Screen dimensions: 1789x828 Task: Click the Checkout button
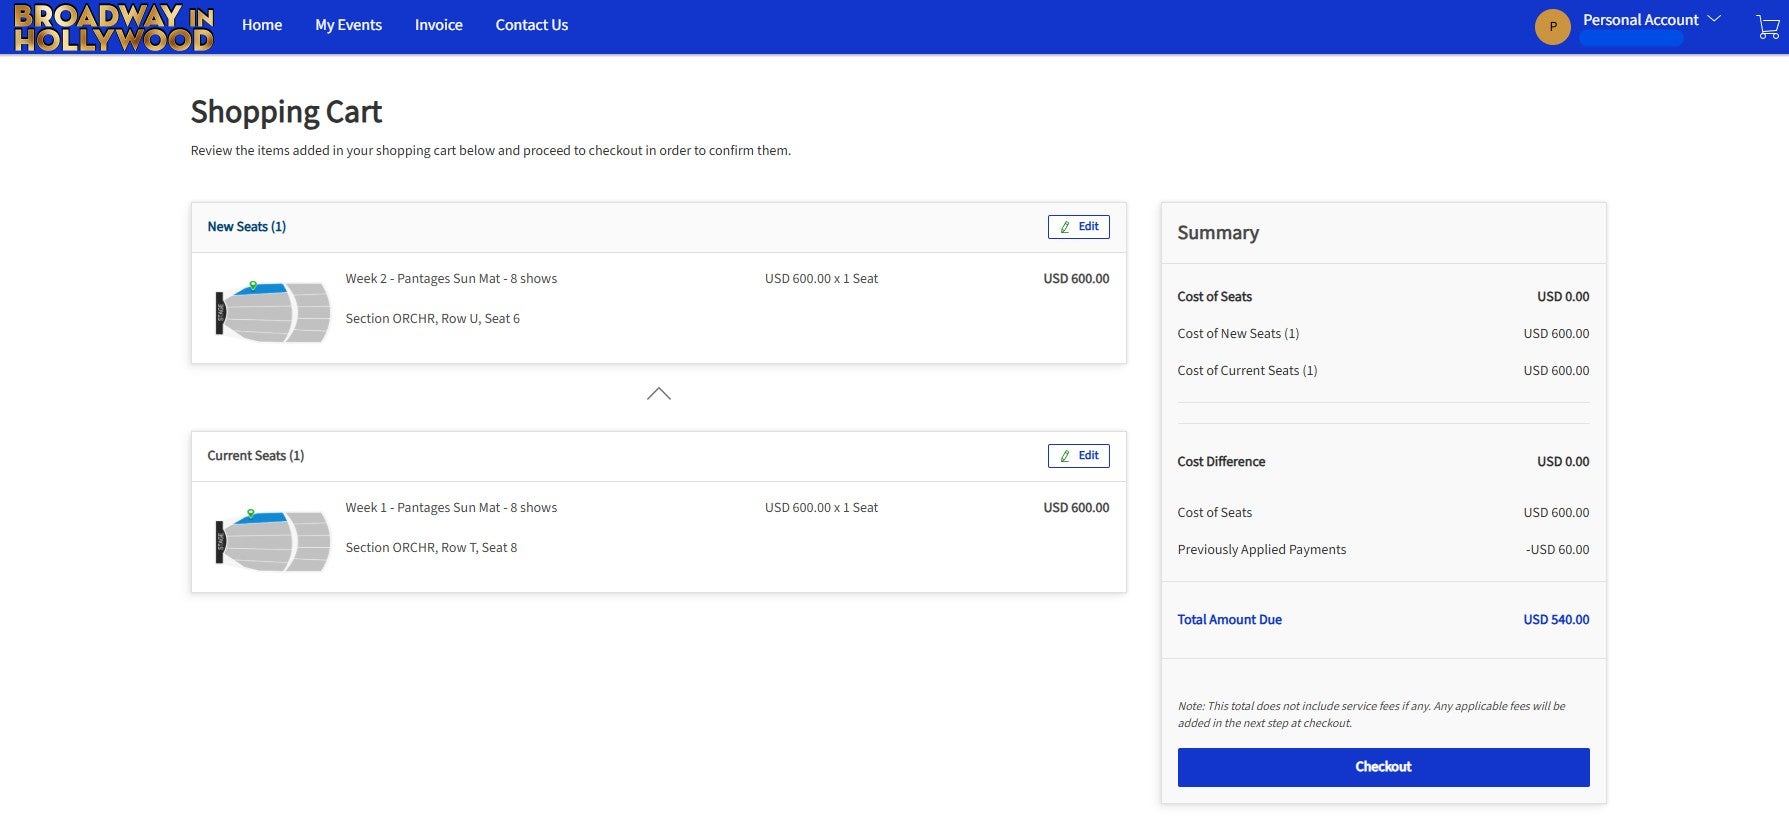click(x=1383, y=767)
